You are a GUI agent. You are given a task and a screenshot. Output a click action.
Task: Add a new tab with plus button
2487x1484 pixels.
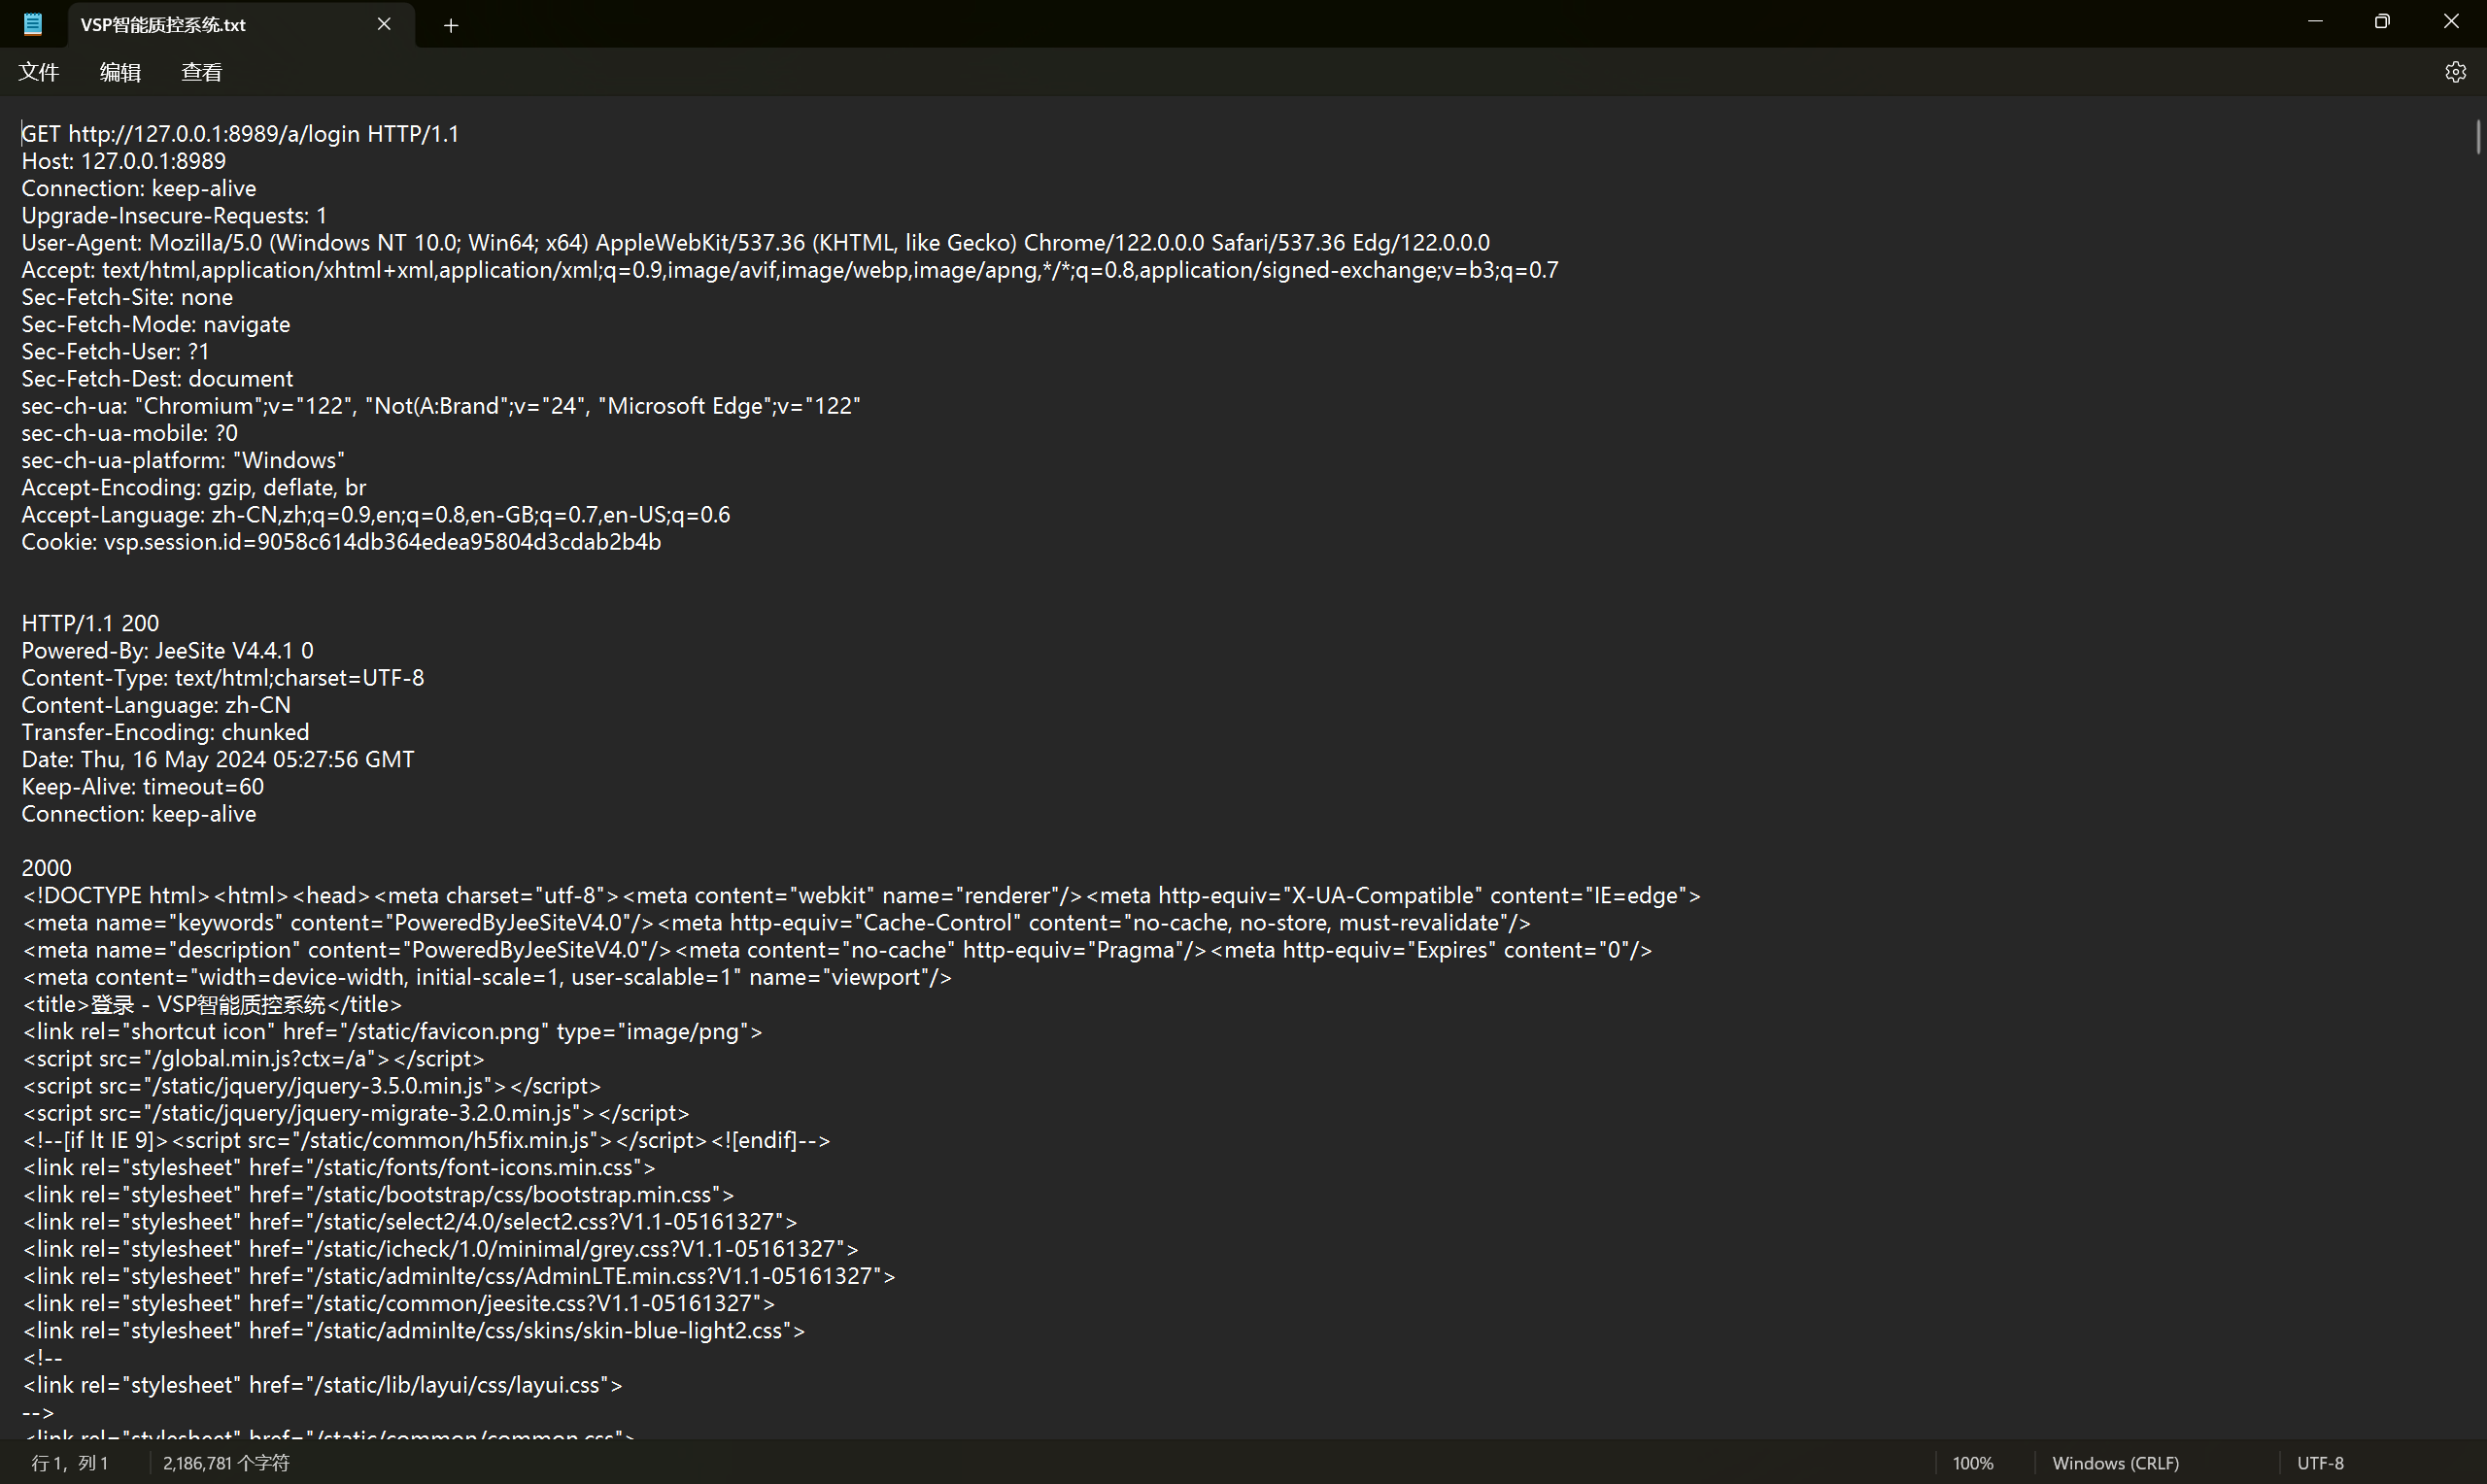(451, 25)
